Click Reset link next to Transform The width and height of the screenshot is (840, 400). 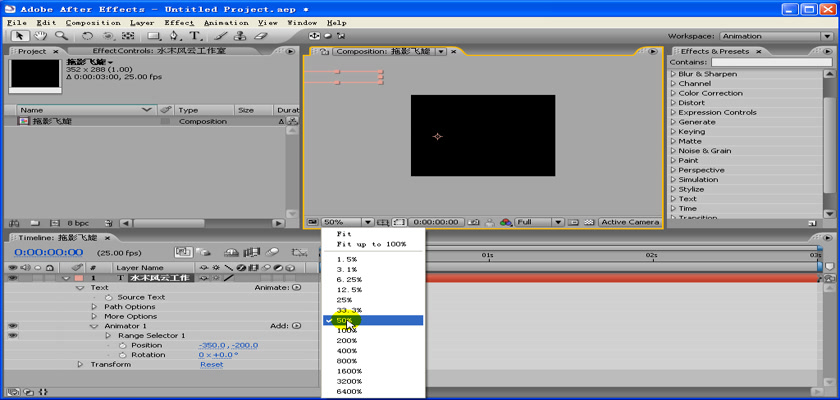pyautogui.click(x=212, y=365)
